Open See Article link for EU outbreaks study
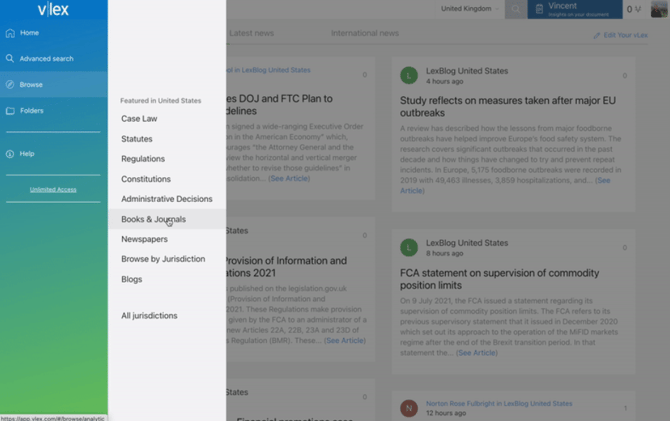 (x=505, y=185)
